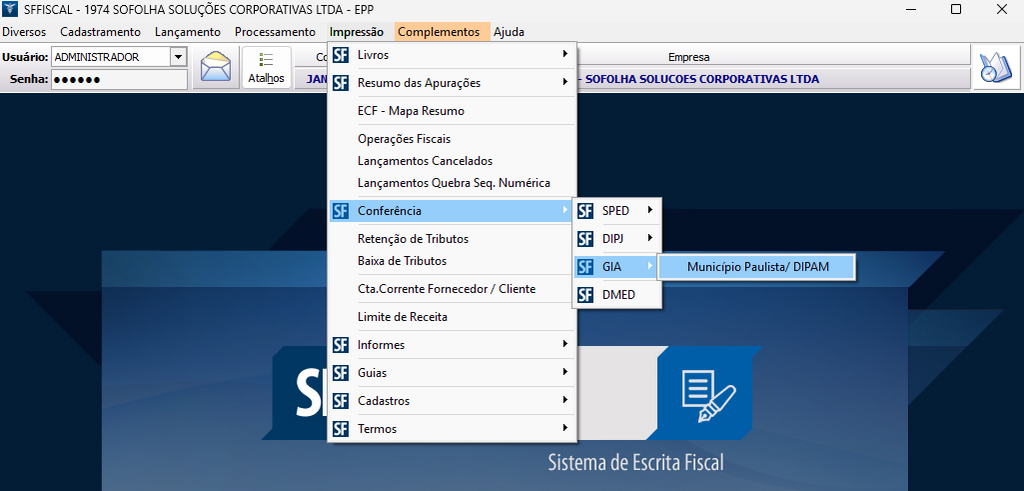The width and height of the screenshot is (1024, 491).
Task: Open the Complementos menu
Action: (x=438, y=32)
